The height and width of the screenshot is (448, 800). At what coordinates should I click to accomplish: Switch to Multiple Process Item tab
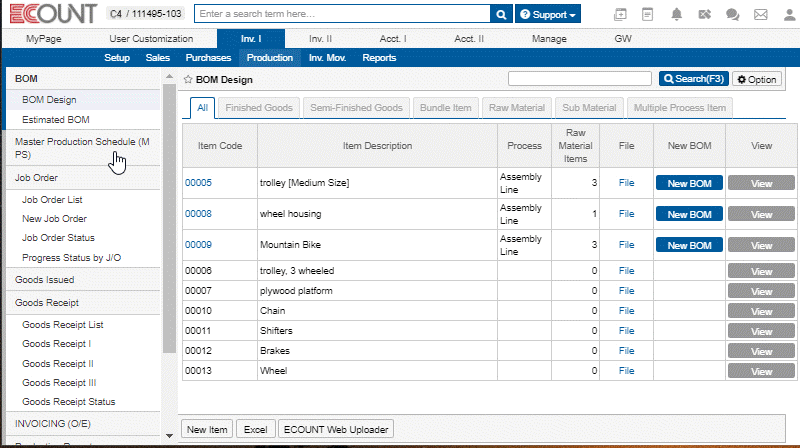click(x=680, y=108)
